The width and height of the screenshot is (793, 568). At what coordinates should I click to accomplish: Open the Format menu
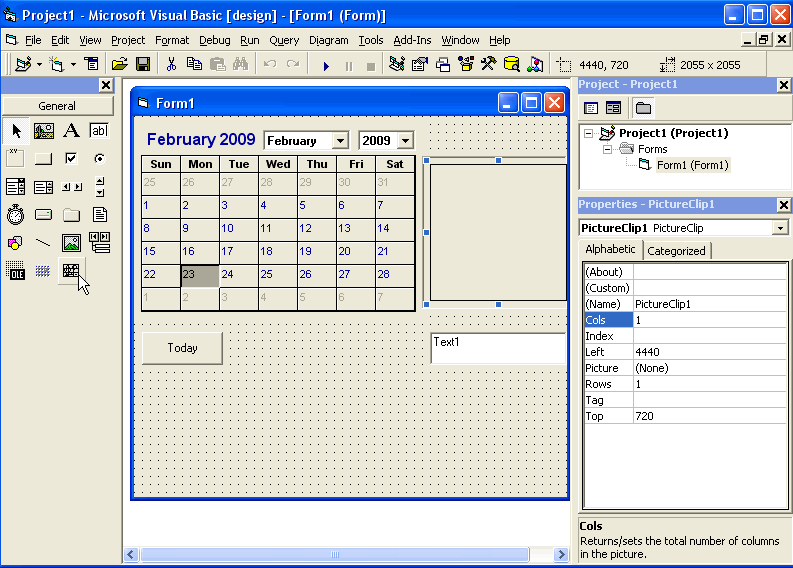[x=172, y=40]
